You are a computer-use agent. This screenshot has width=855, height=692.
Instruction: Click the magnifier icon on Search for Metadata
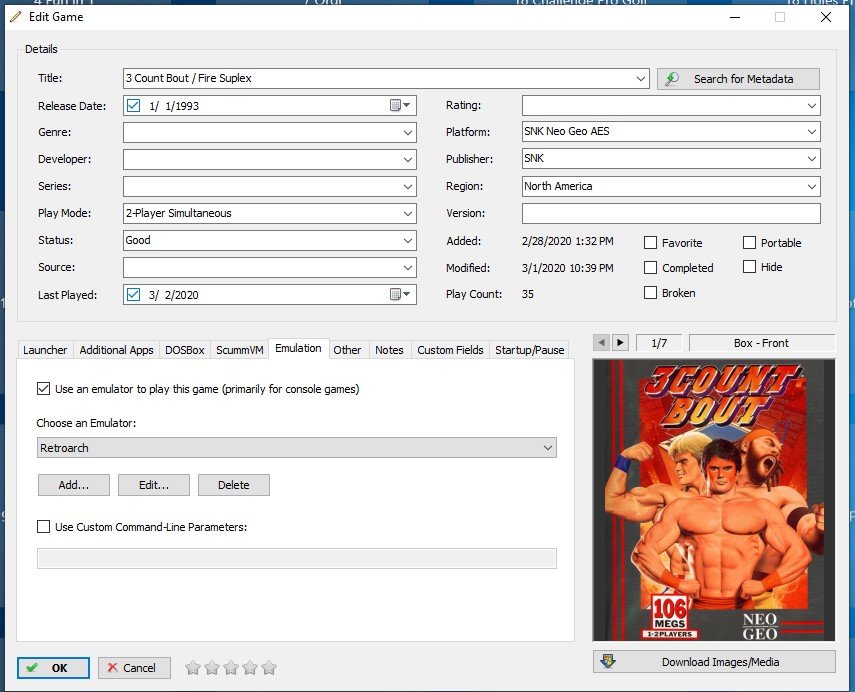[x=672, y=79]
